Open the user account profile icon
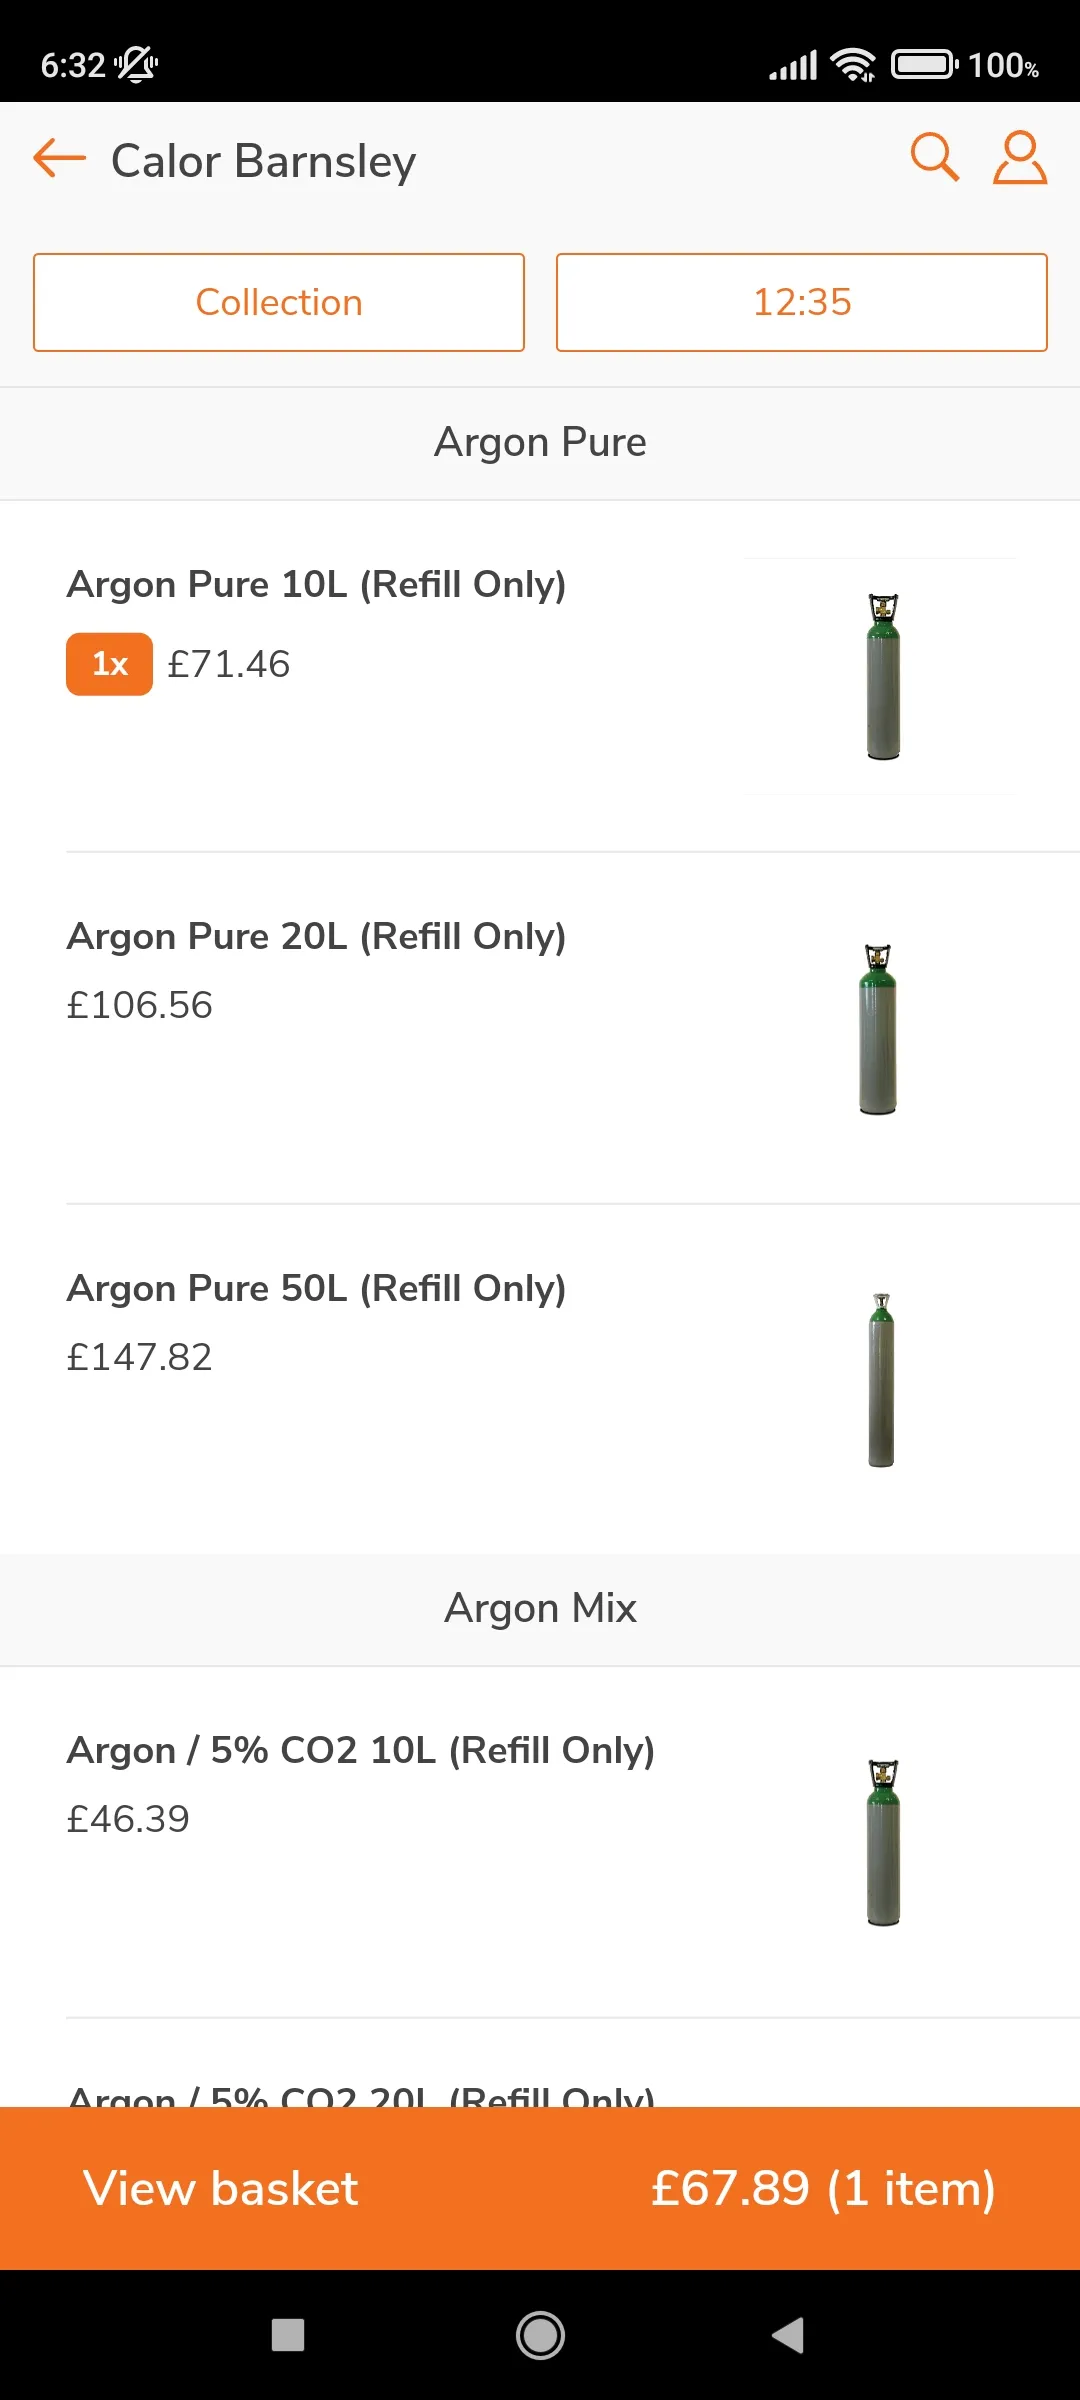The image size is (1080, 2400). click(x=1019, y=157)
